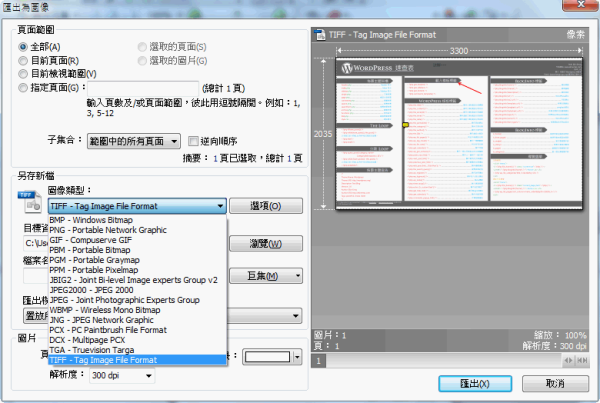Viewport: 600px width, 403px height.
Task: Click the 縮放: 100% zoom text
Action: click(x=560, y=335)
